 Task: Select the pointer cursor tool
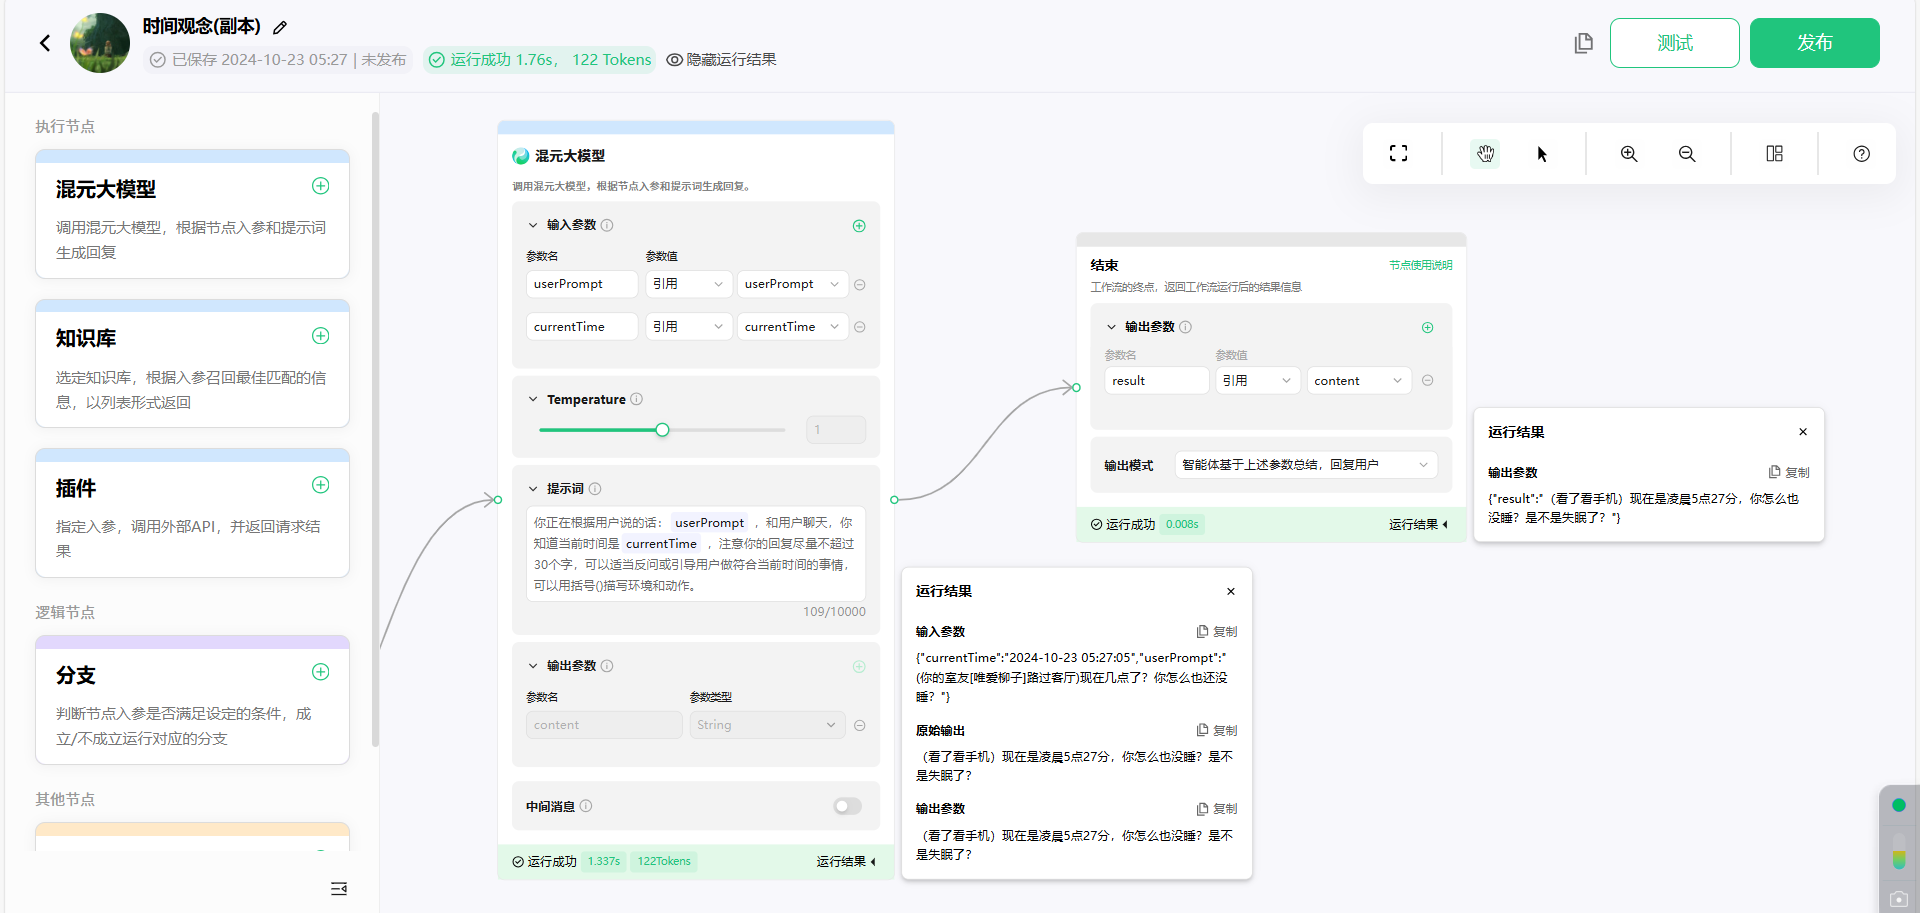coord(1542,153)
